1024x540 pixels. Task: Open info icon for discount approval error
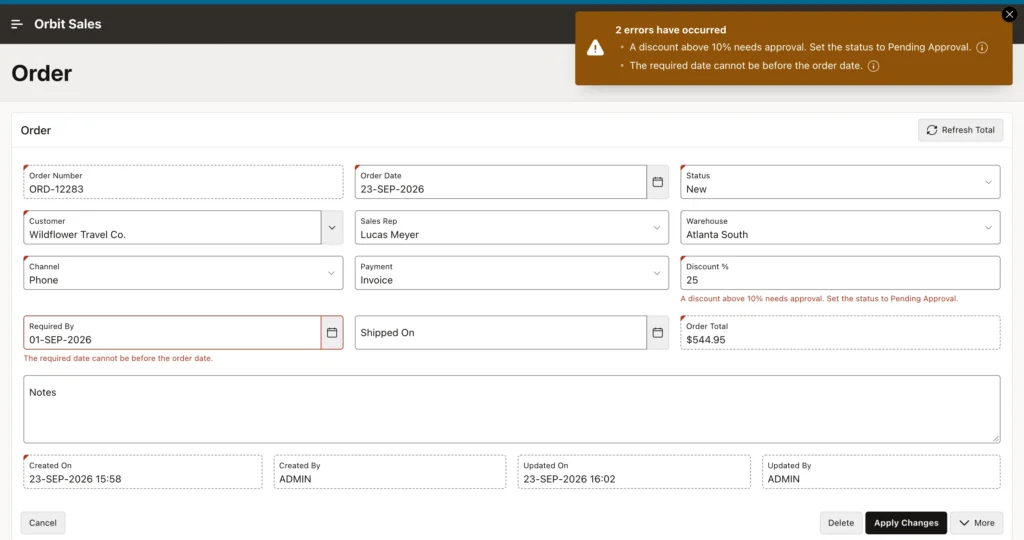pos(982,48)
